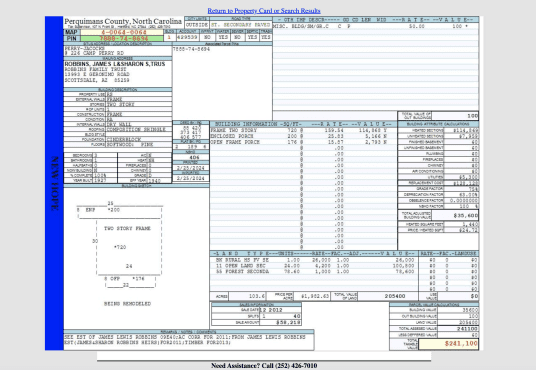This screenshot has height=370, width=536.
Task: Click the Perquimans County, North Carolina heading
Action: point(123,21)
